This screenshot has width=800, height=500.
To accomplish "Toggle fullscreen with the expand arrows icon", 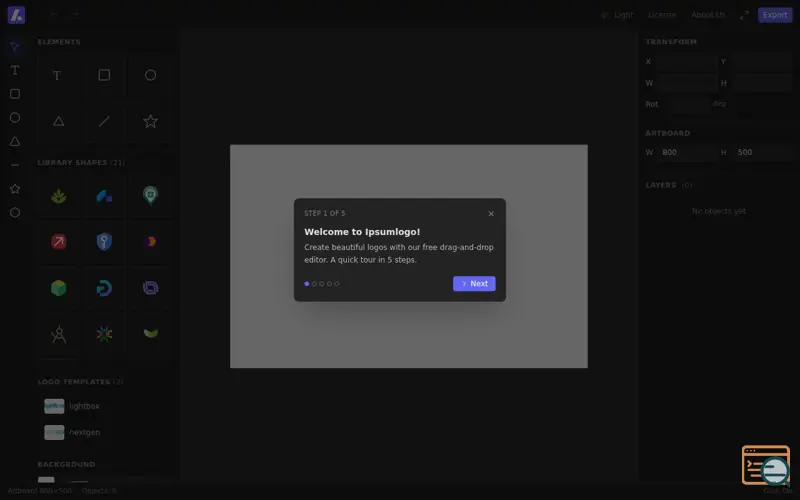I will pos(744,15).
